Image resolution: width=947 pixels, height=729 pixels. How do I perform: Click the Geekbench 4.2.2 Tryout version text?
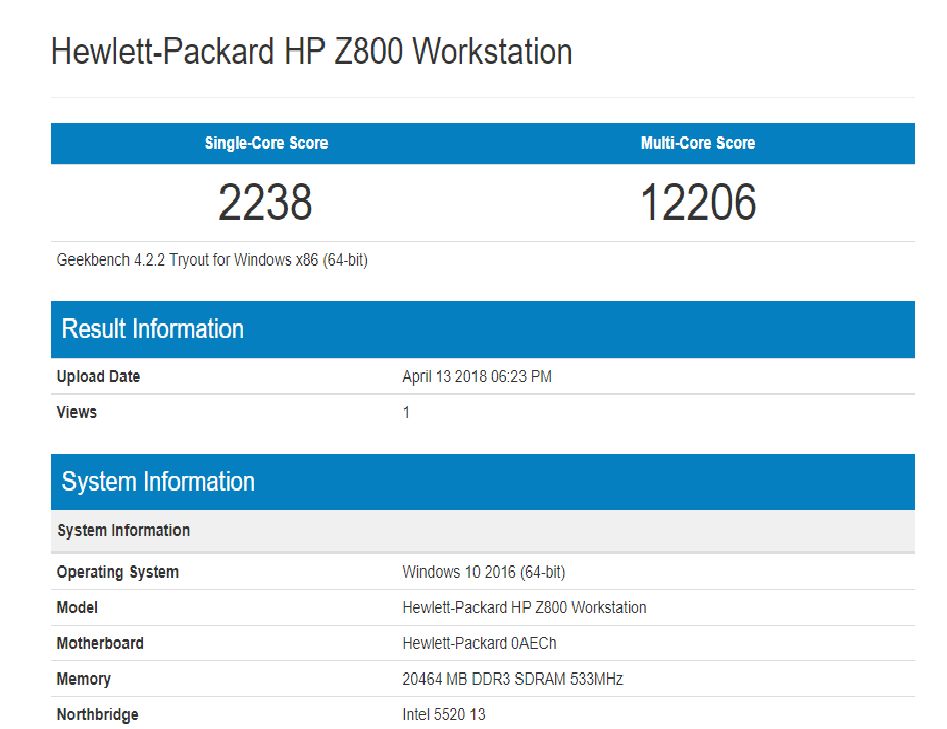[x=212, y=261]
